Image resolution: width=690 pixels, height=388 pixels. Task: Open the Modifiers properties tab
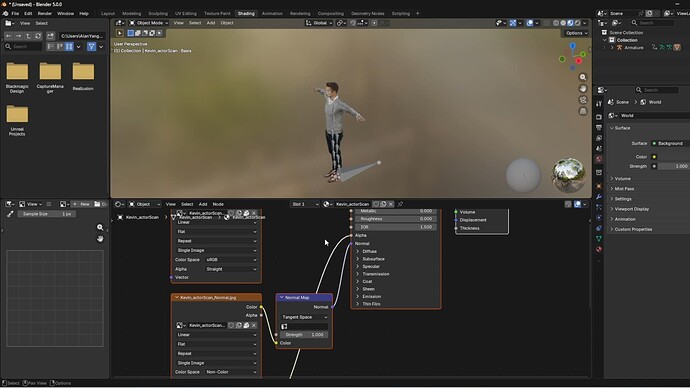tap(598, 196)
